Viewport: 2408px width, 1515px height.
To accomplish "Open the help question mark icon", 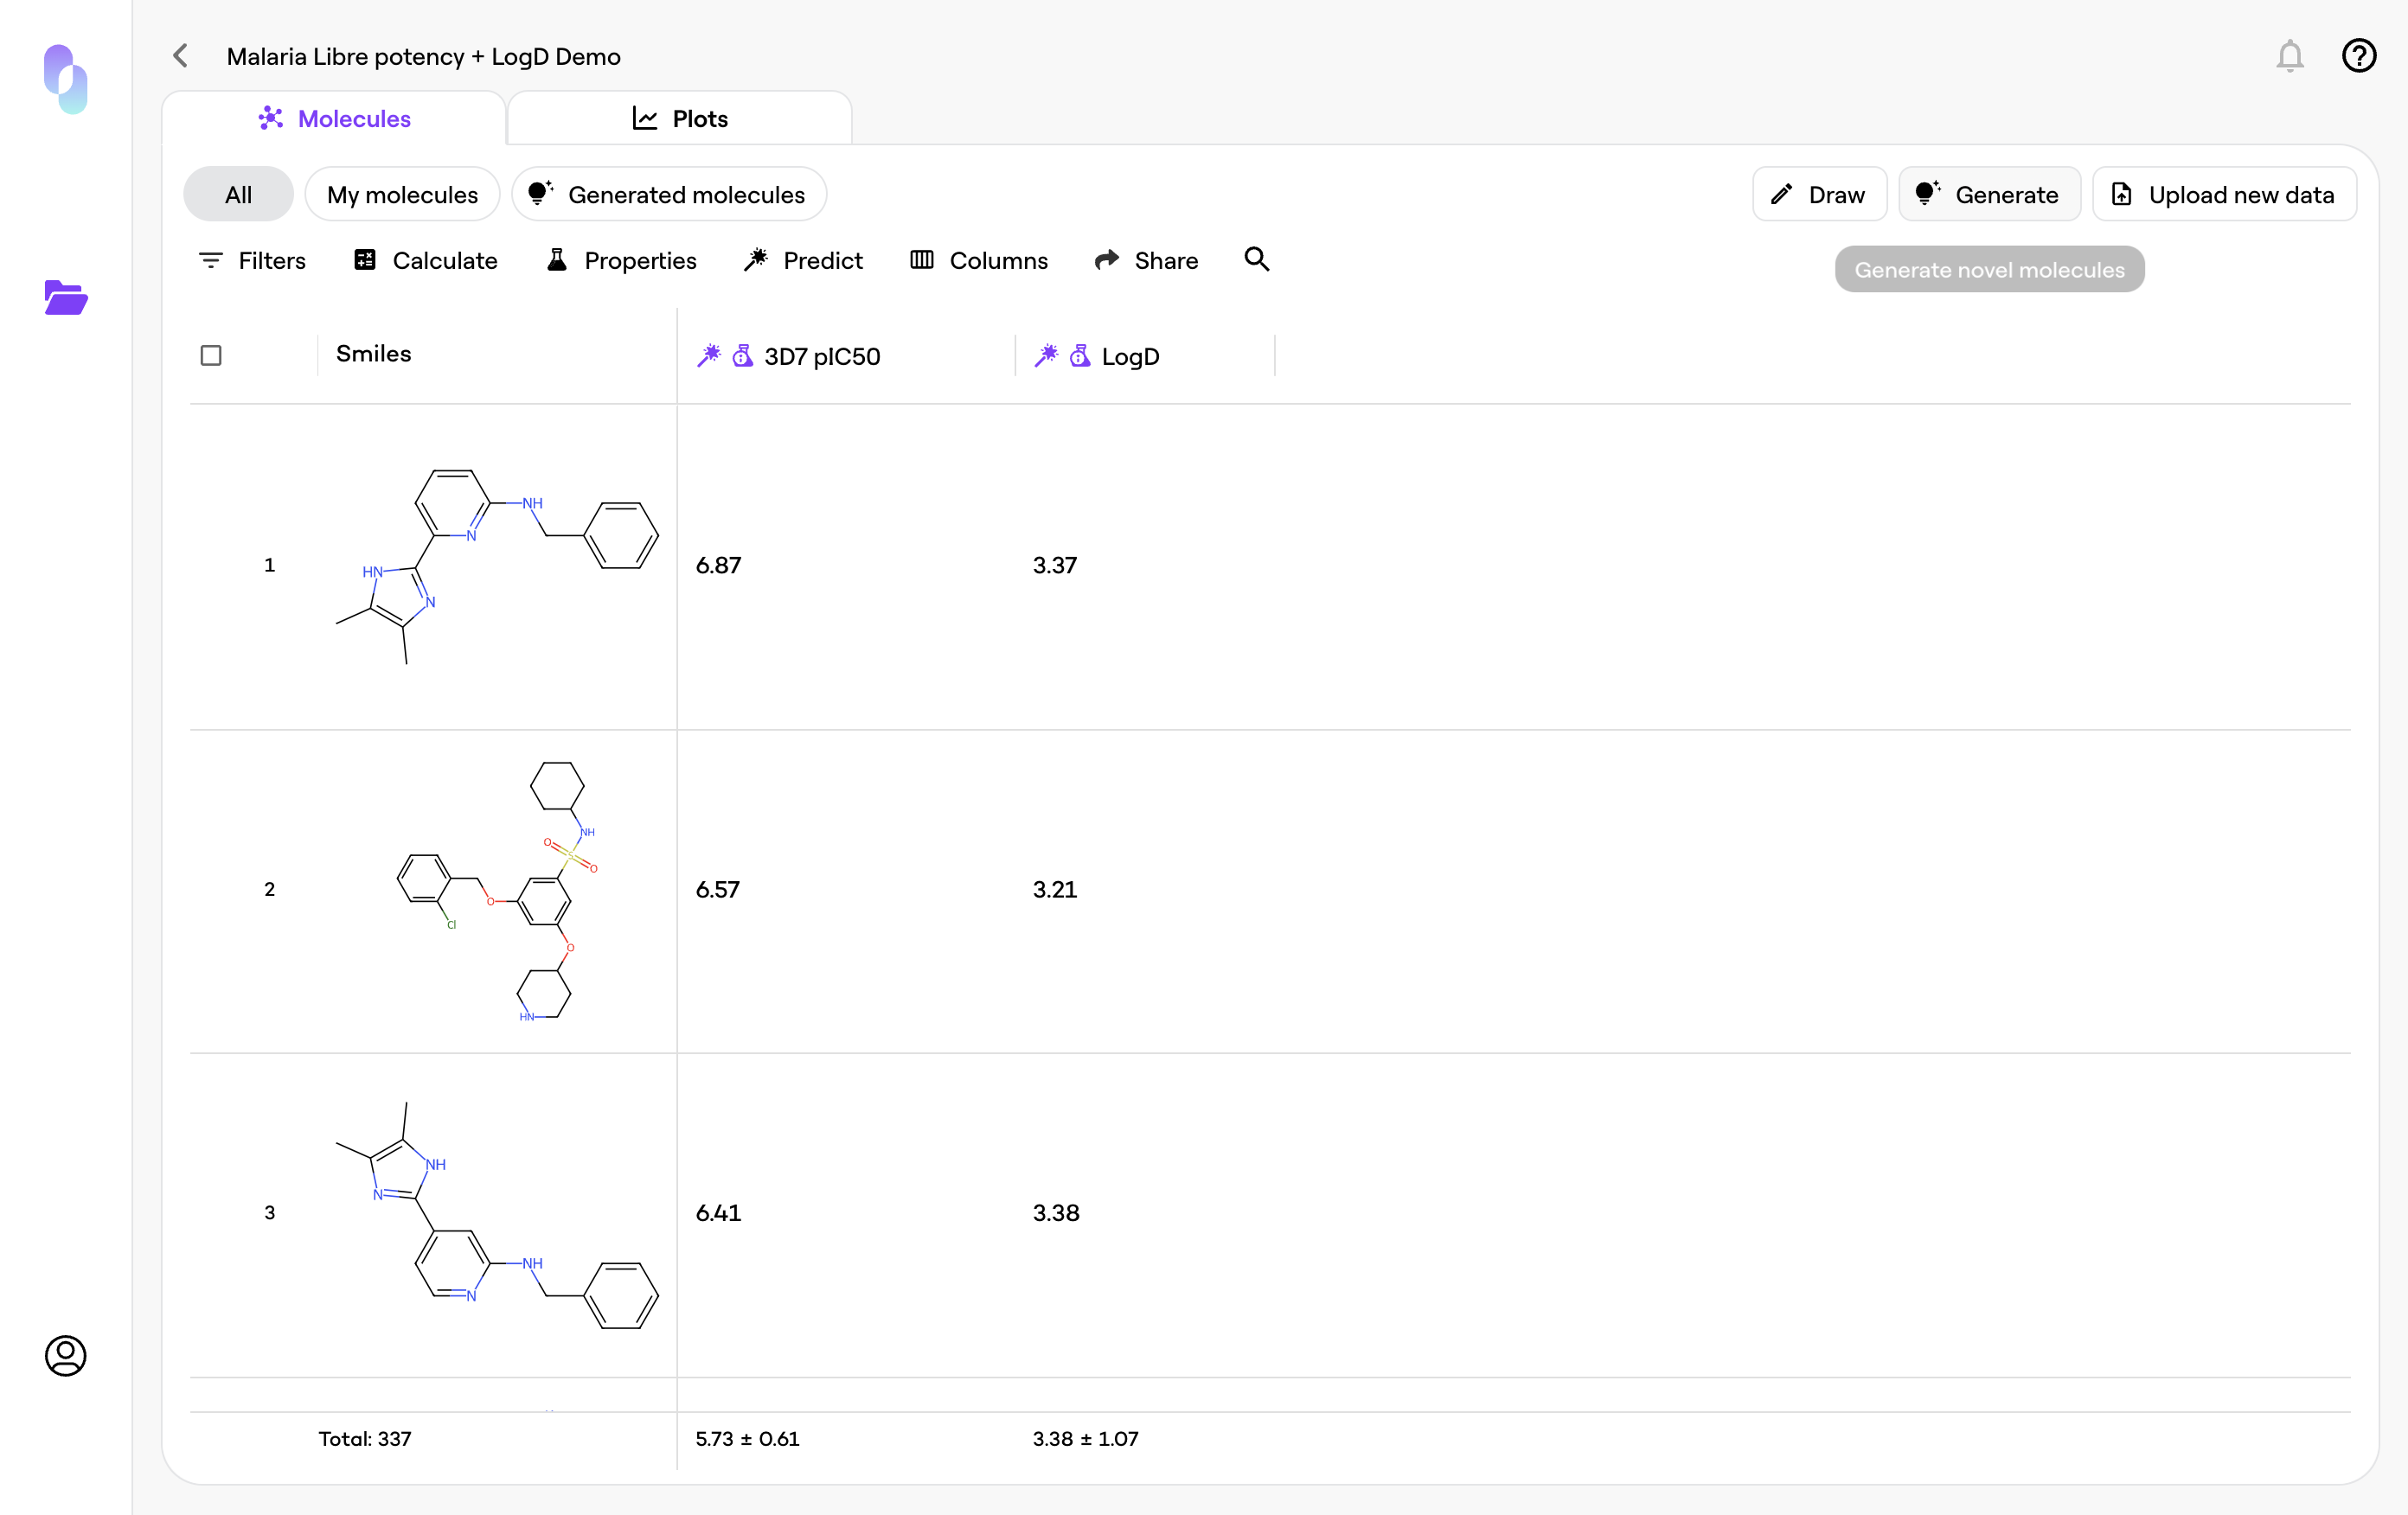I will point(2358,56).
